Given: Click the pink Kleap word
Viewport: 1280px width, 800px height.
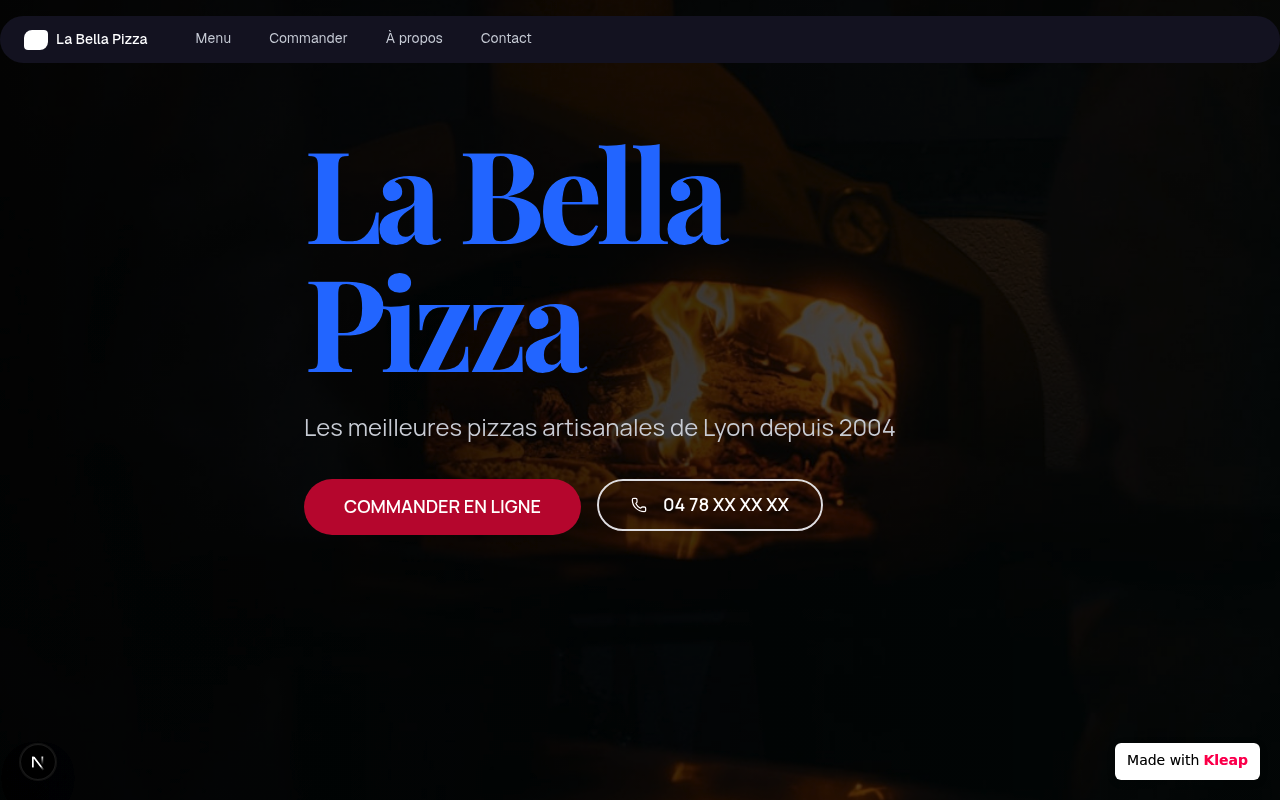Looking at the screenshot, I should [x=1226, y=760].
